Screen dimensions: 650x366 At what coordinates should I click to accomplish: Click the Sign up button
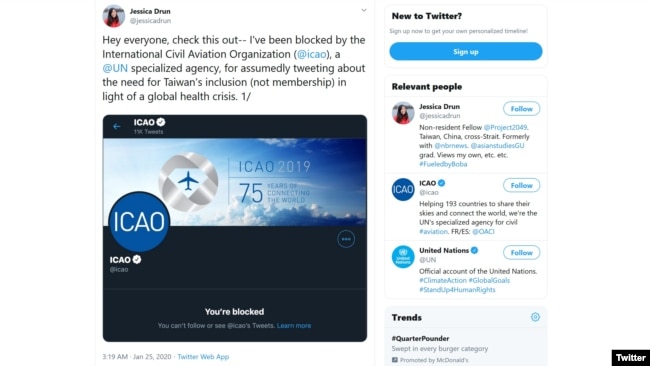click(466, 51)
